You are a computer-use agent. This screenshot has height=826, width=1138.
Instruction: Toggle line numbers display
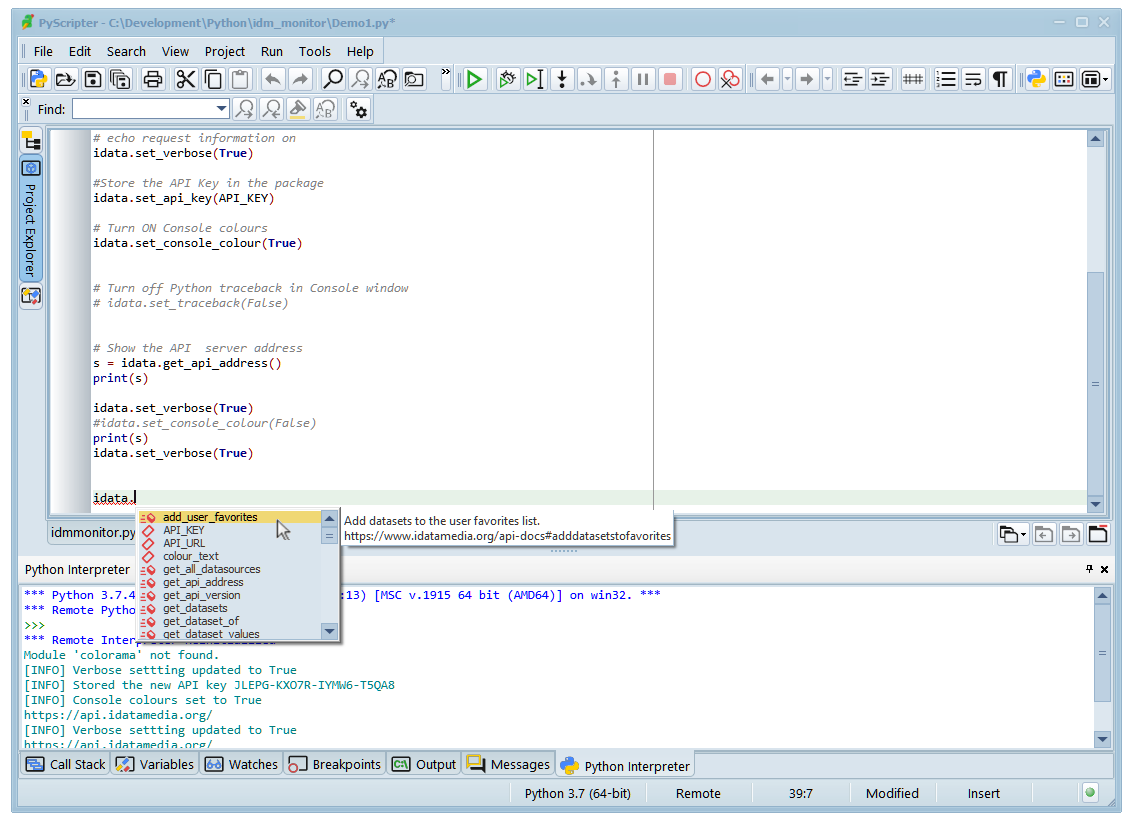(x=946, y=79)
